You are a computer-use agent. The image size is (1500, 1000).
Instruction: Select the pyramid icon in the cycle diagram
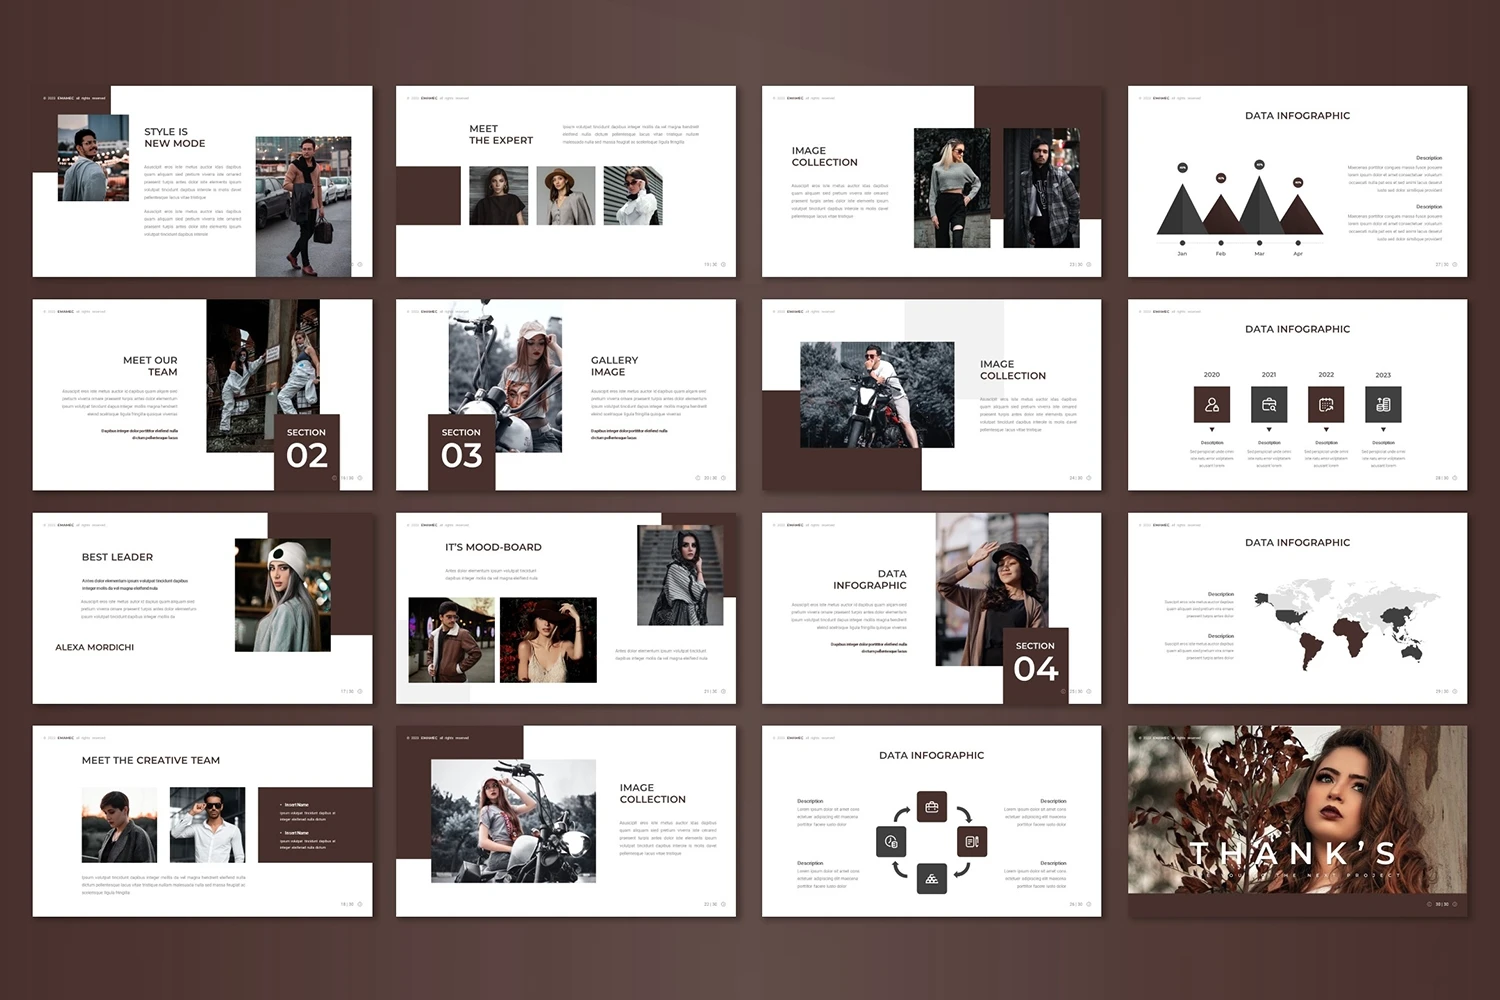pyautogui.click(x=931, y=879)
